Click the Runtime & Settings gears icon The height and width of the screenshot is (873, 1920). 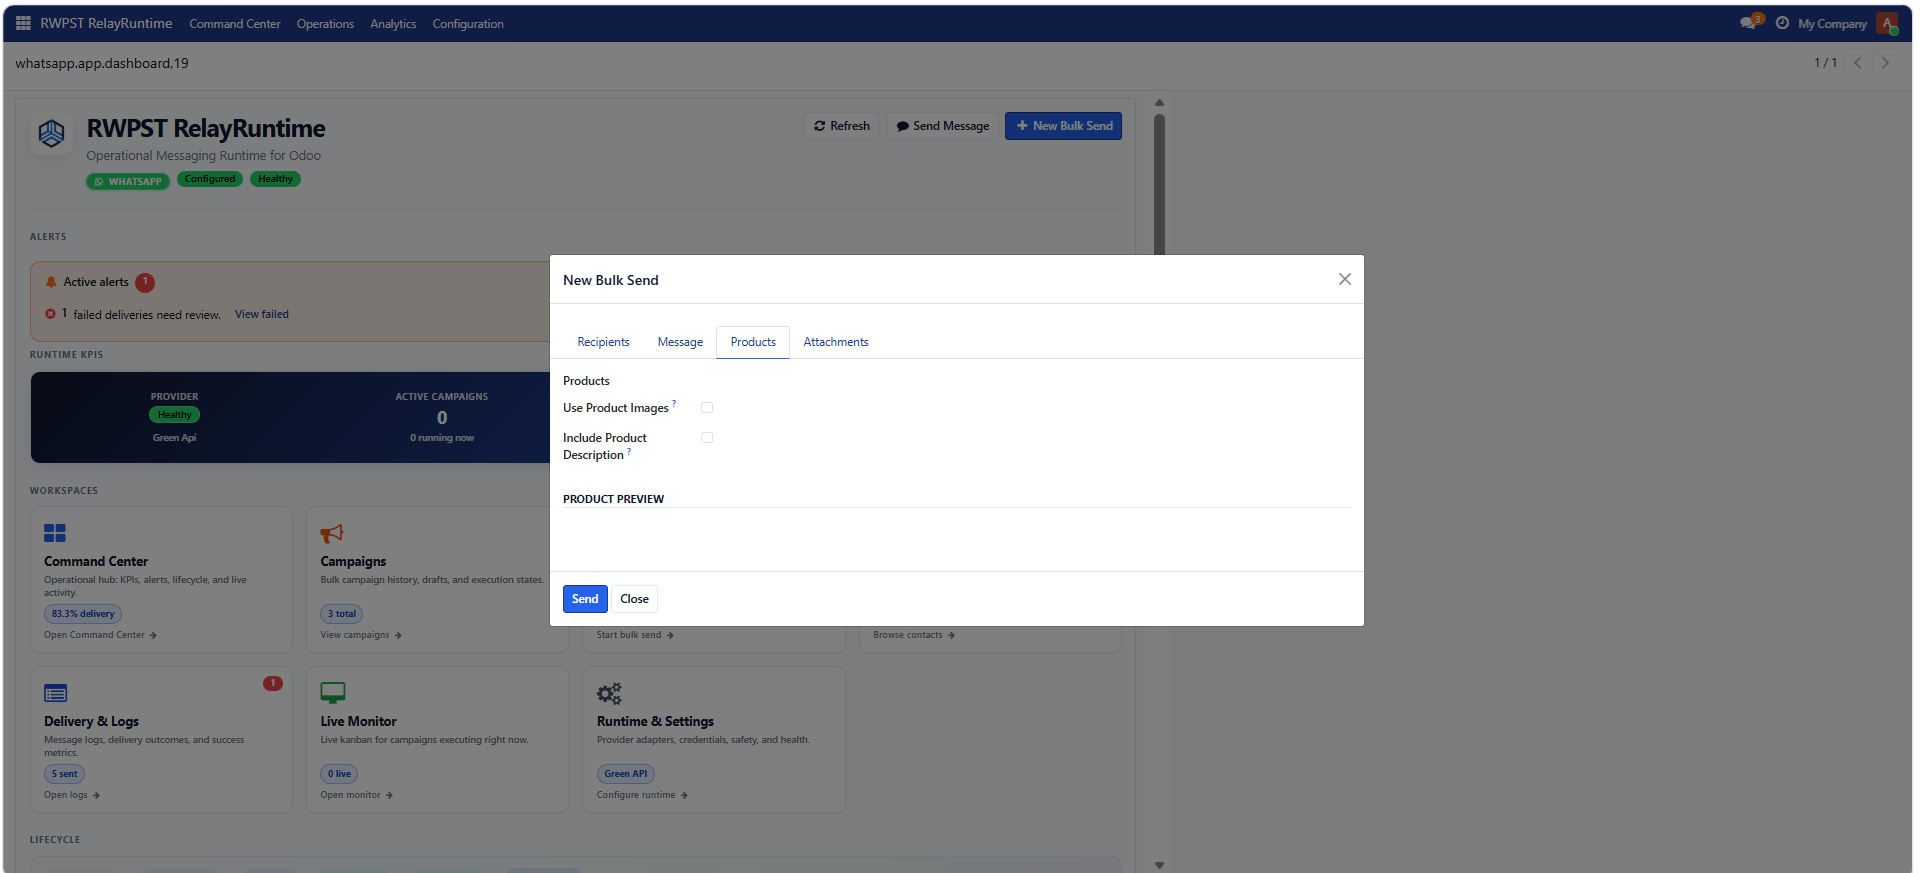pos(609,693)
